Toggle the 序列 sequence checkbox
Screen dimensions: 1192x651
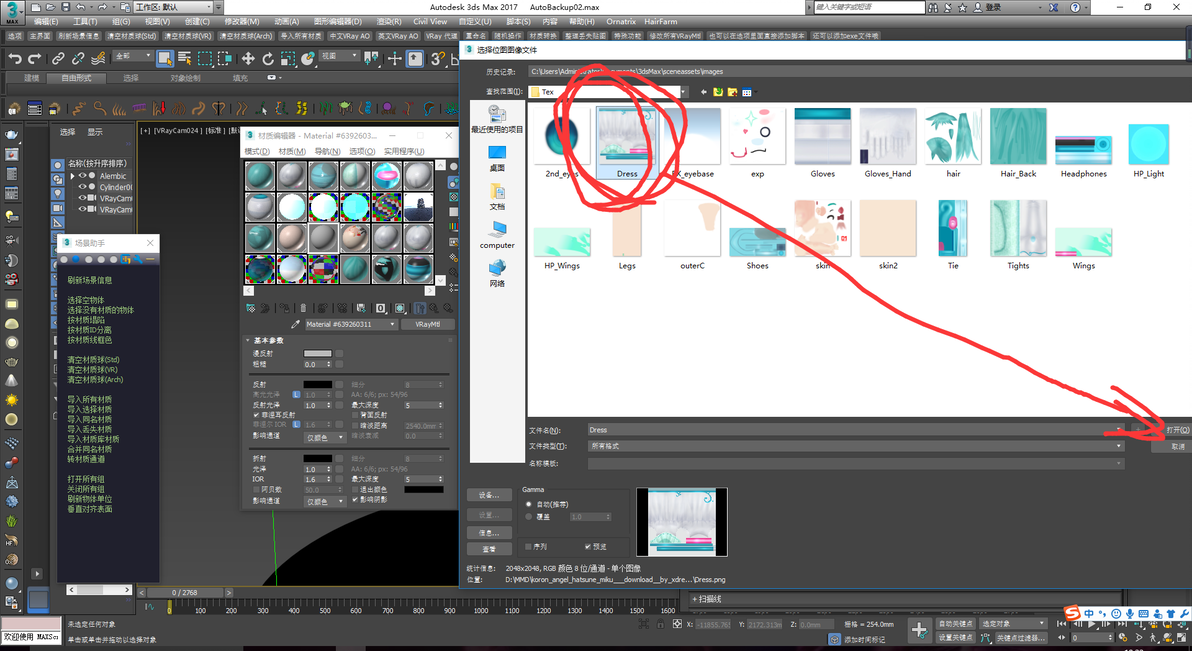tap(529, 546)
